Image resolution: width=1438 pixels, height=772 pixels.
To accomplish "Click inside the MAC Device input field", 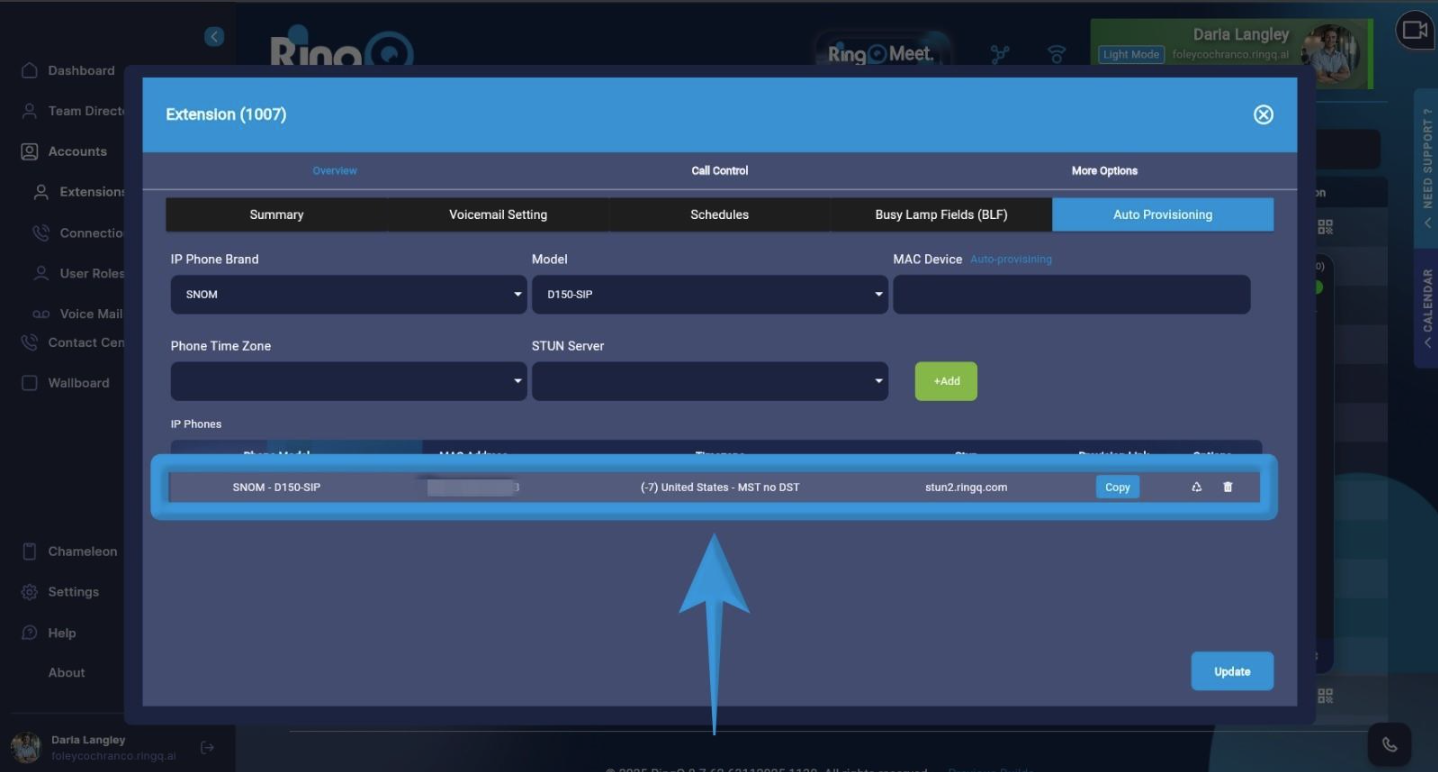I will pos(1071,294).
